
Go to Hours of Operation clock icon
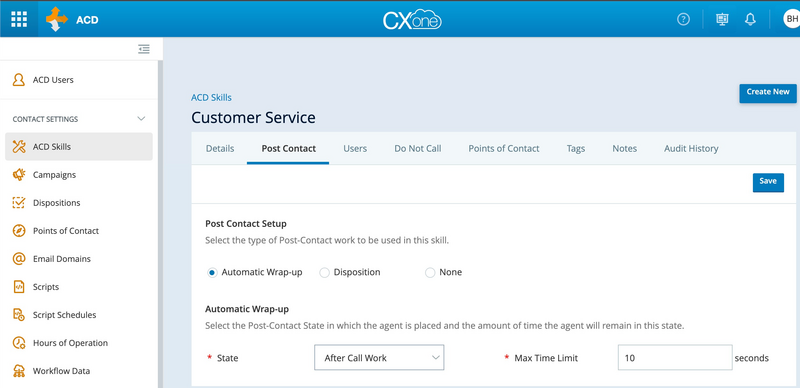(x=18, y=343)
